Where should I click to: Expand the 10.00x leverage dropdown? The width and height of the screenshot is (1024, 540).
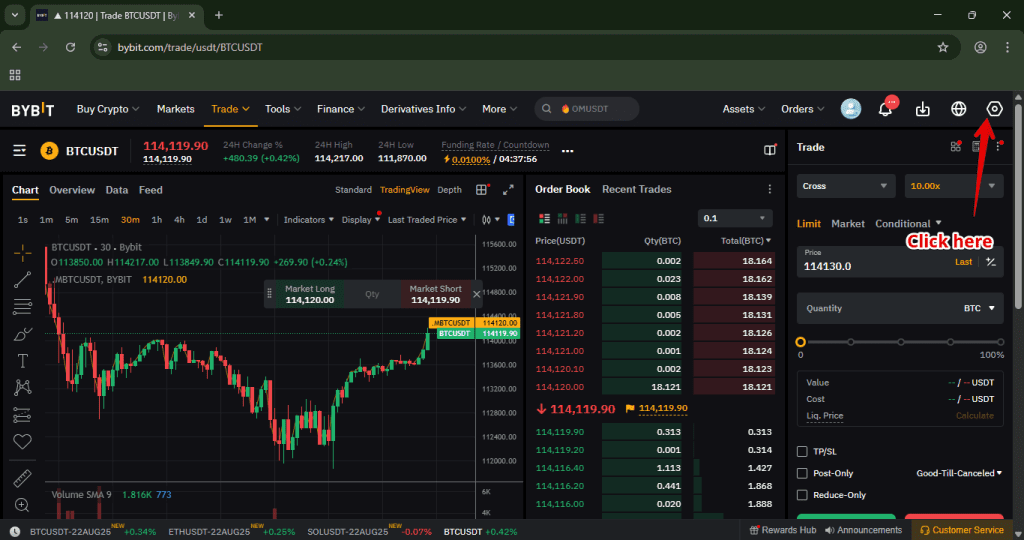953,186
